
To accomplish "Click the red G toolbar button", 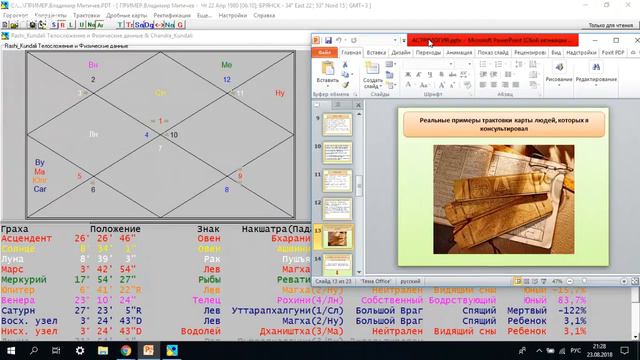I will [x=180, y=25].
